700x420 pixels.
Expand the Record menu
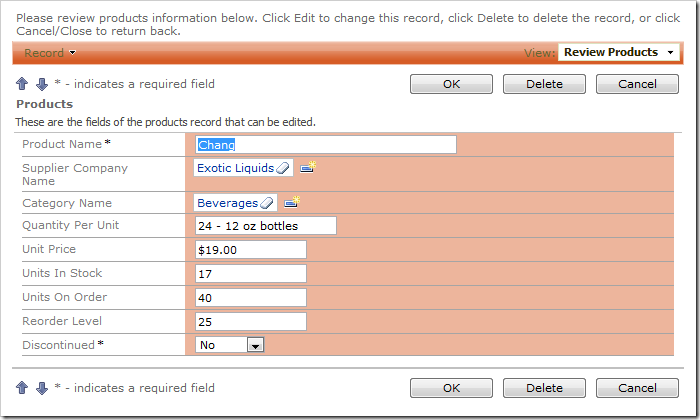coord(50,53)
